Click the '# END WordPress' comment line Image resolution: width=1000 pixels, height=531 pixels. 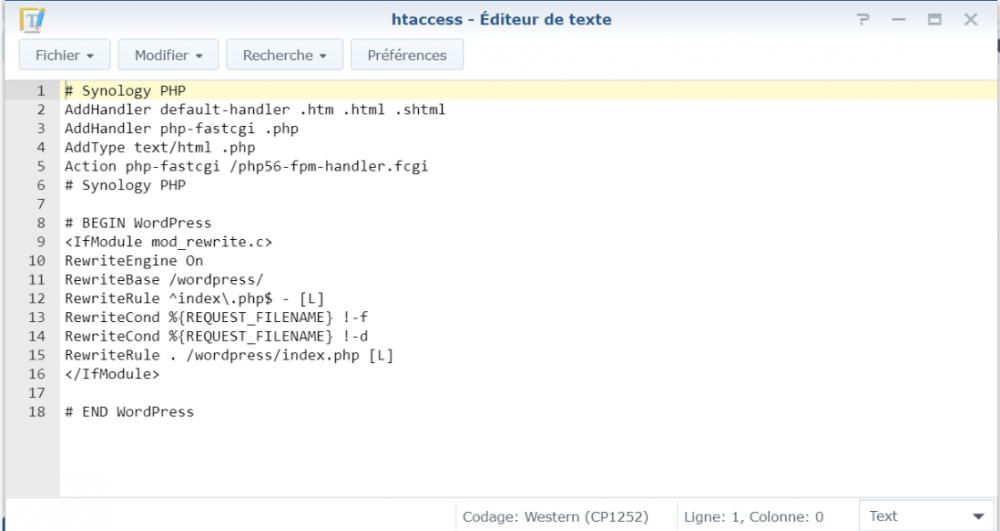pos(129,411)
